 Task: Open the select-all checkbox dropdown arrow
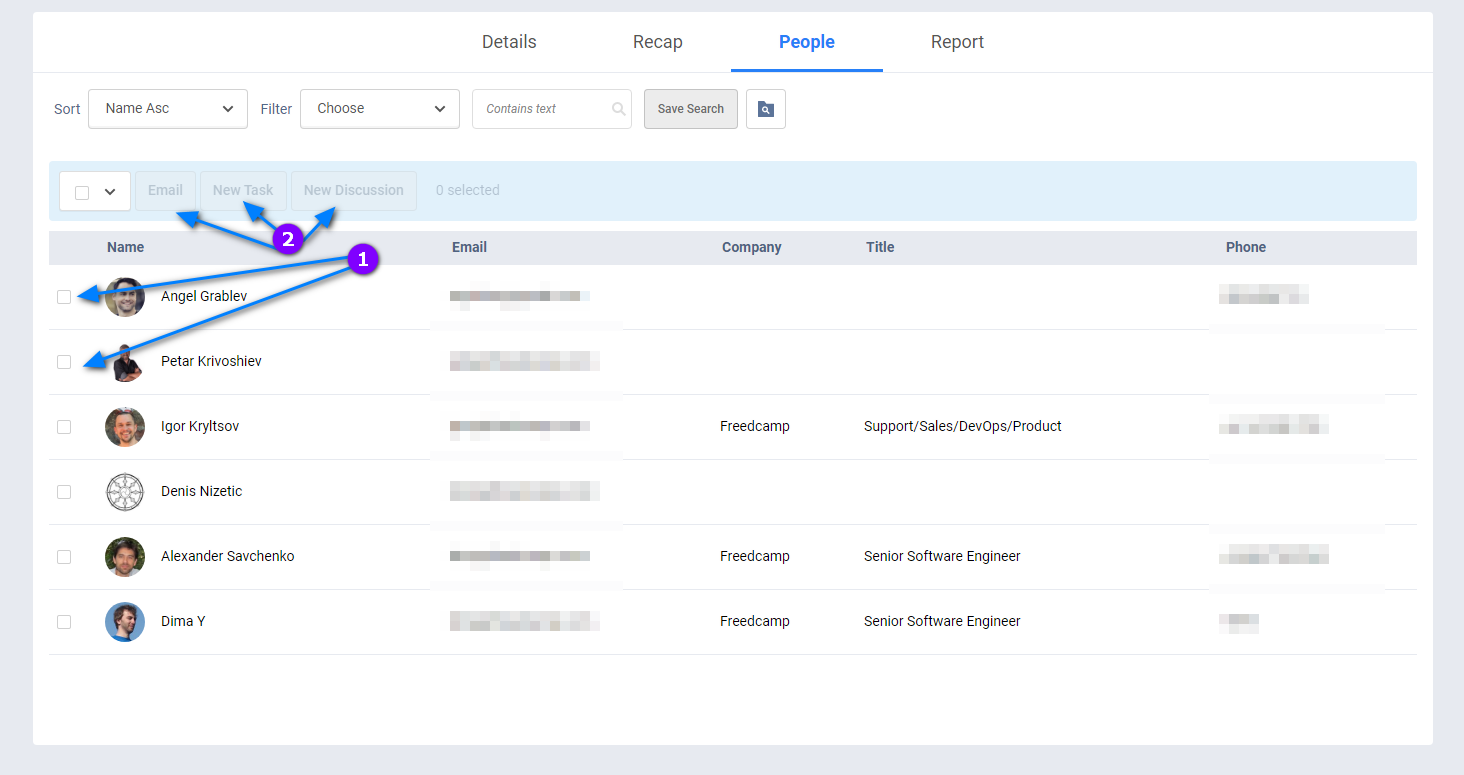pyautogui.click(x=110, y=192)
